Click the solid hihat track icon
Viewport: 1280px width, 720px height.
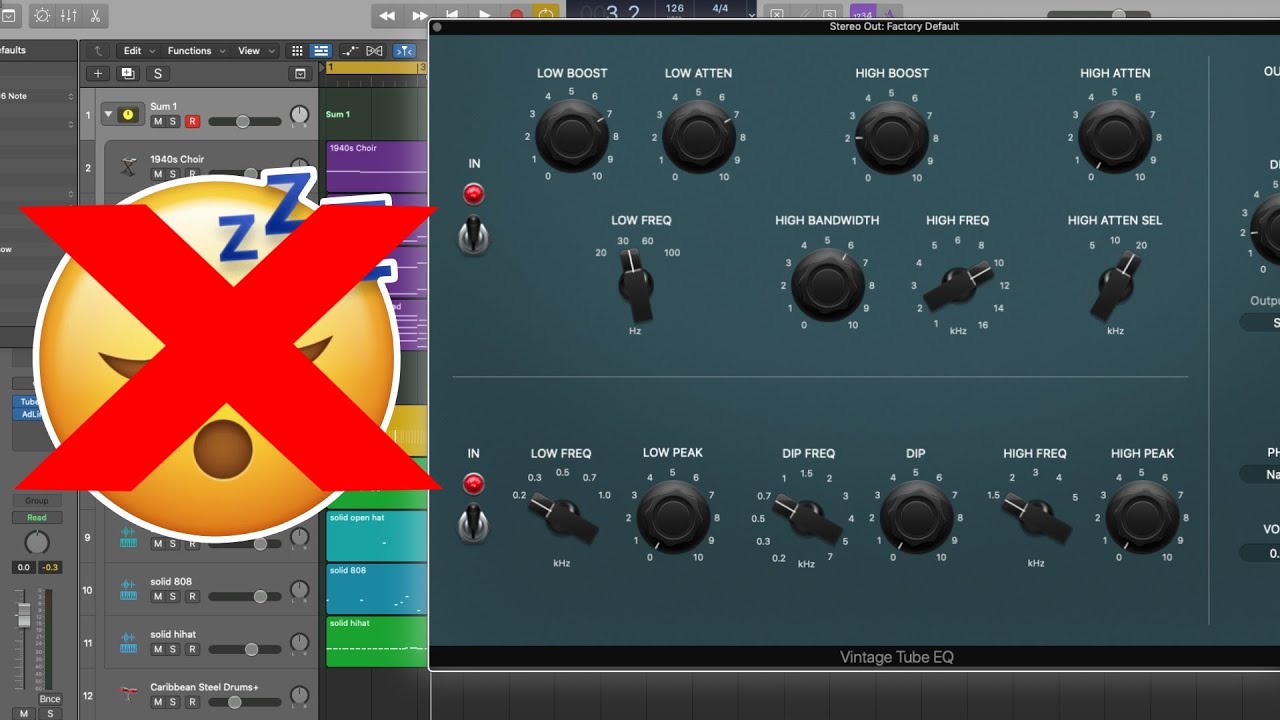click(x=128, y=642)
